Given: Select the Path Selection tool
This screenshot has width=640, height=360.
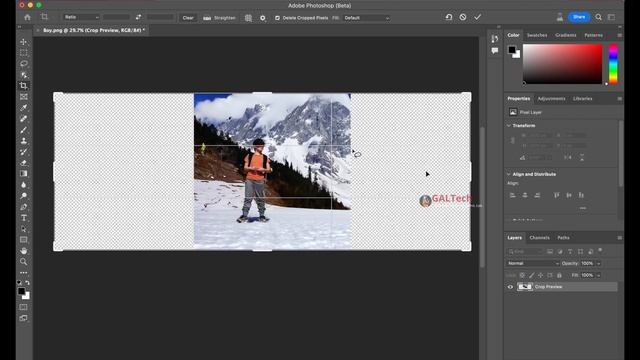Looking at the screenshot, I should (24, 229).
